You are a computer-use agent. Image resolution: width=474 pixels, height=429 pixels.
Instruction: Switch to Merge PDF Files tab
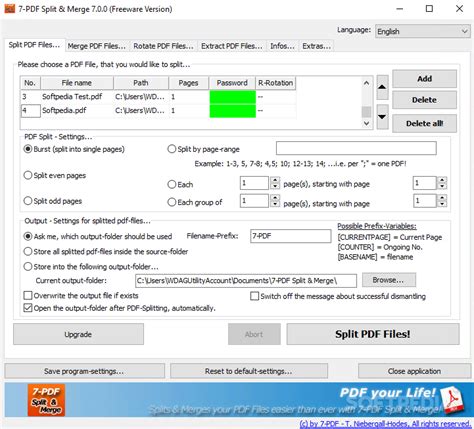pos(97,46)
